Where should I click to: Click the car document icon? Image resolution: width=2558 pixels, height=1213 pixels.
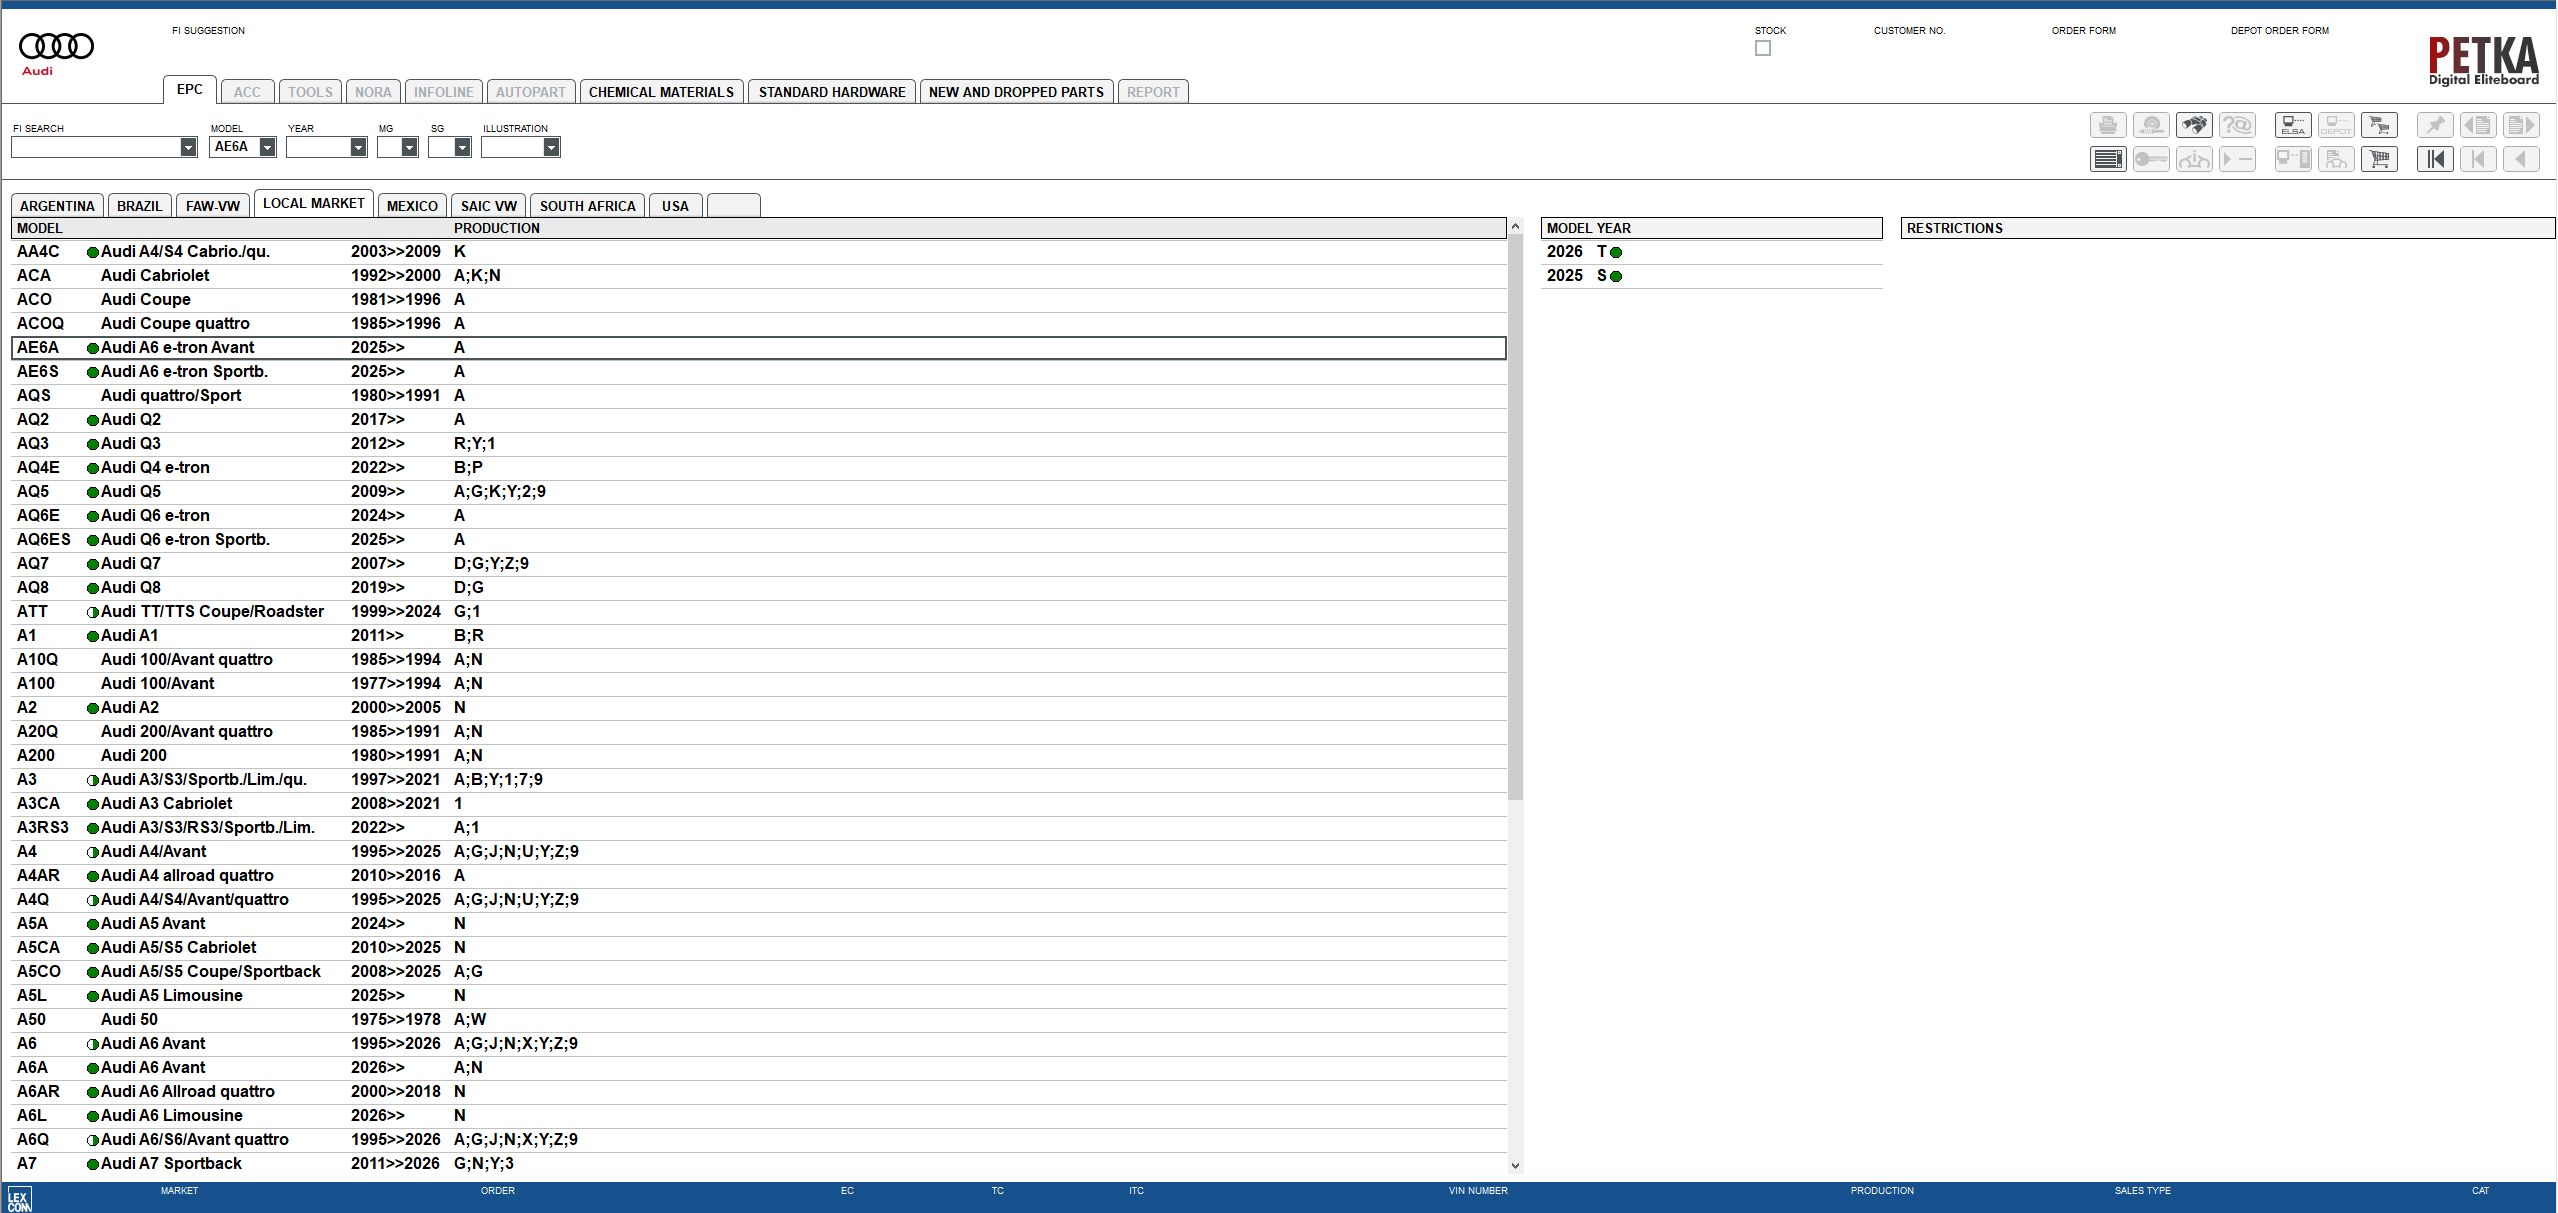tap(2336, 159)
